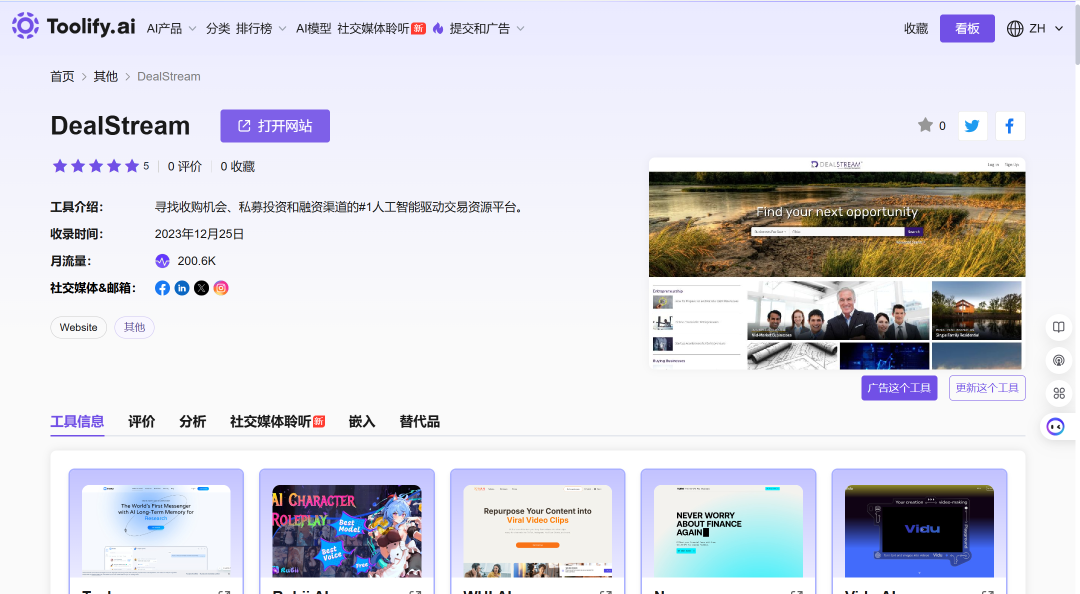
Task: Open the AI Character Roleplay card thumbnail
Action: click(x=346, y=531)
